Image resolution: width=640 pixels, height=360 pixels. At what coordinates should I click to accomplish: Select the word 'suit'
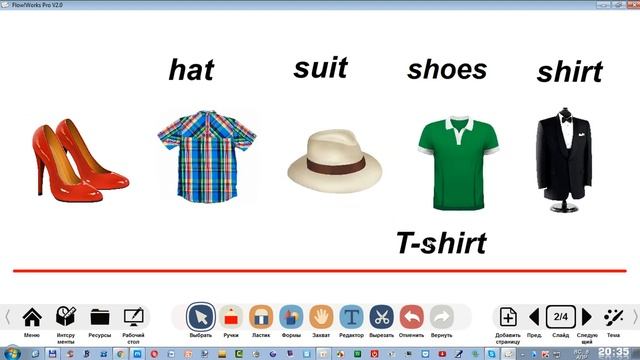(x=321, y=68)
